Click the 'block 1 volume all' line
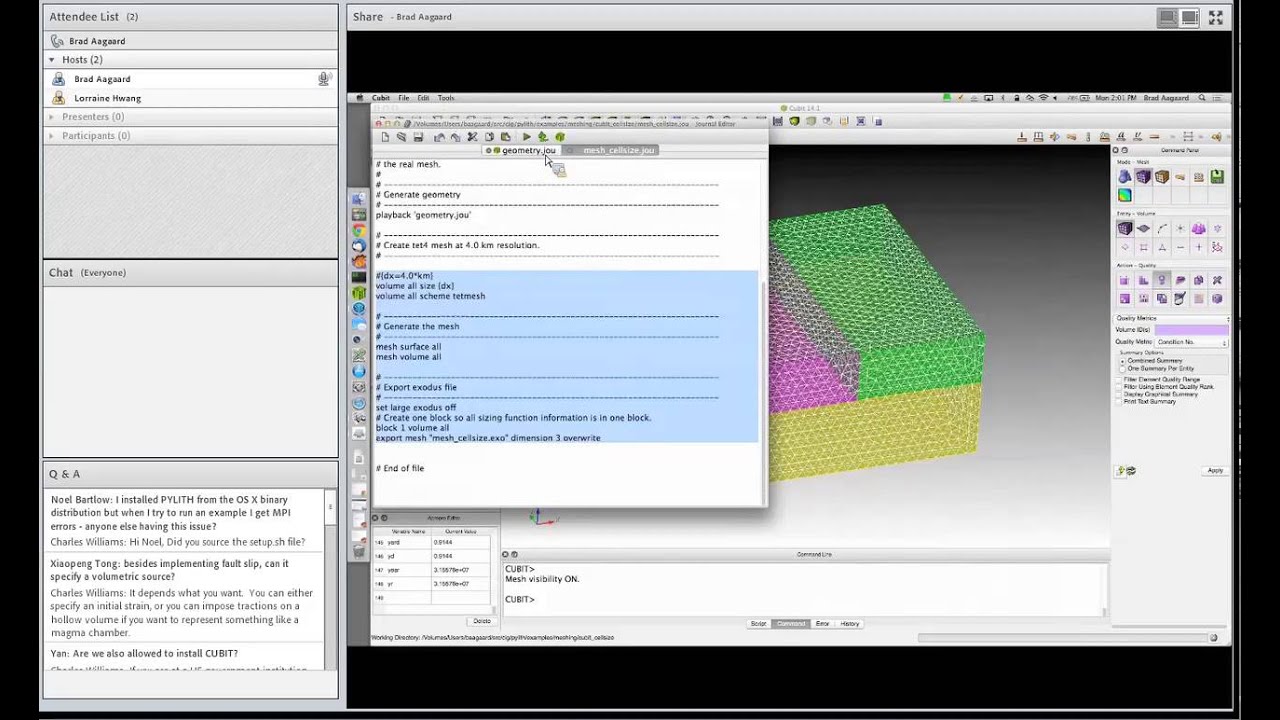The image size is (1280, 720). [412, 428]
